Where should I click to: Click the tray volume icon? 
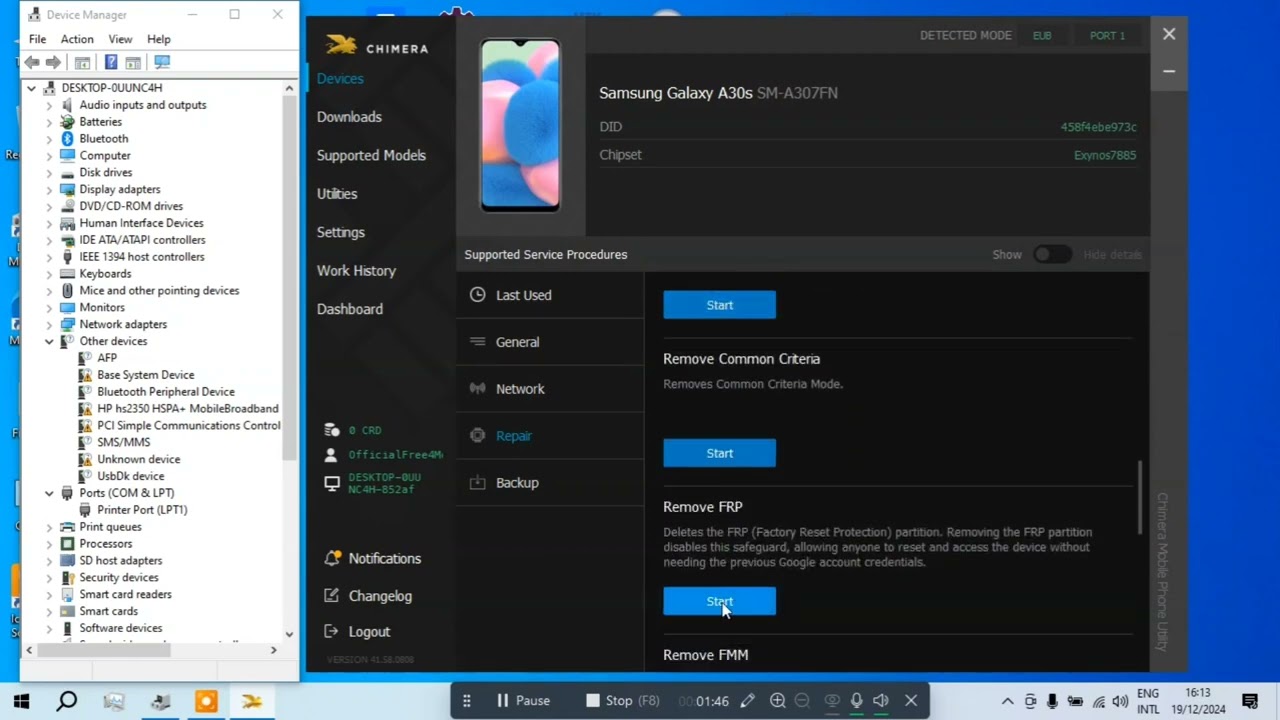(x=1120, y=701)
